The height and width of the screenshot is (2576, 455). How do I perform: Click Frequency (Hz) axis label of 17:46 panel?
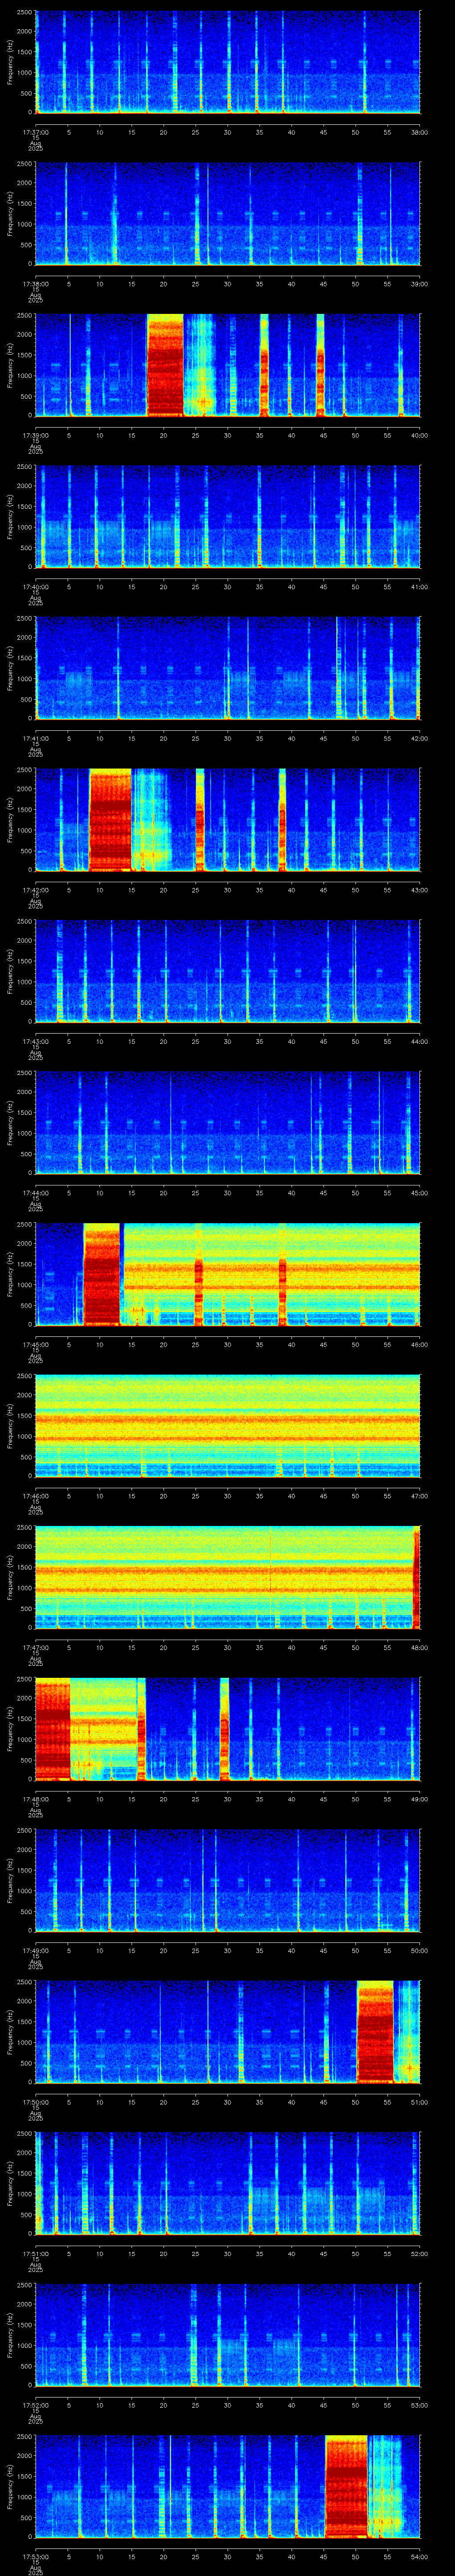point(10,1426)
